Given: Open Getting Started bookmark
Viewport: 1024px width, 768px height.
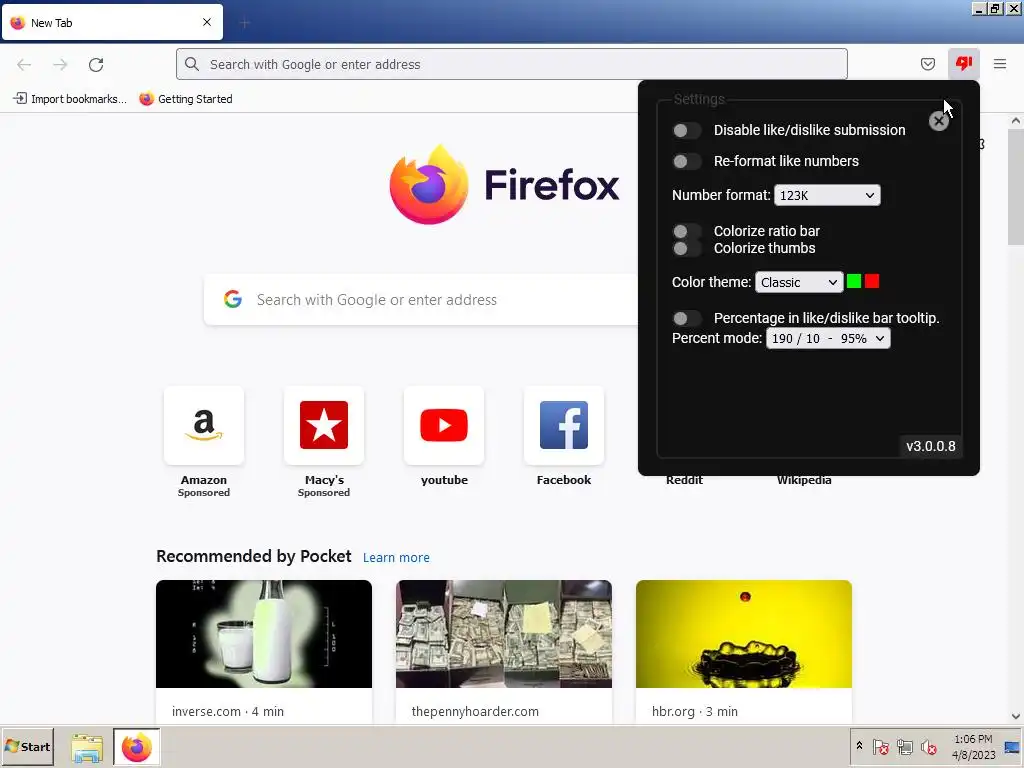Looking at the screenshot, I should (x=186, y=99).
